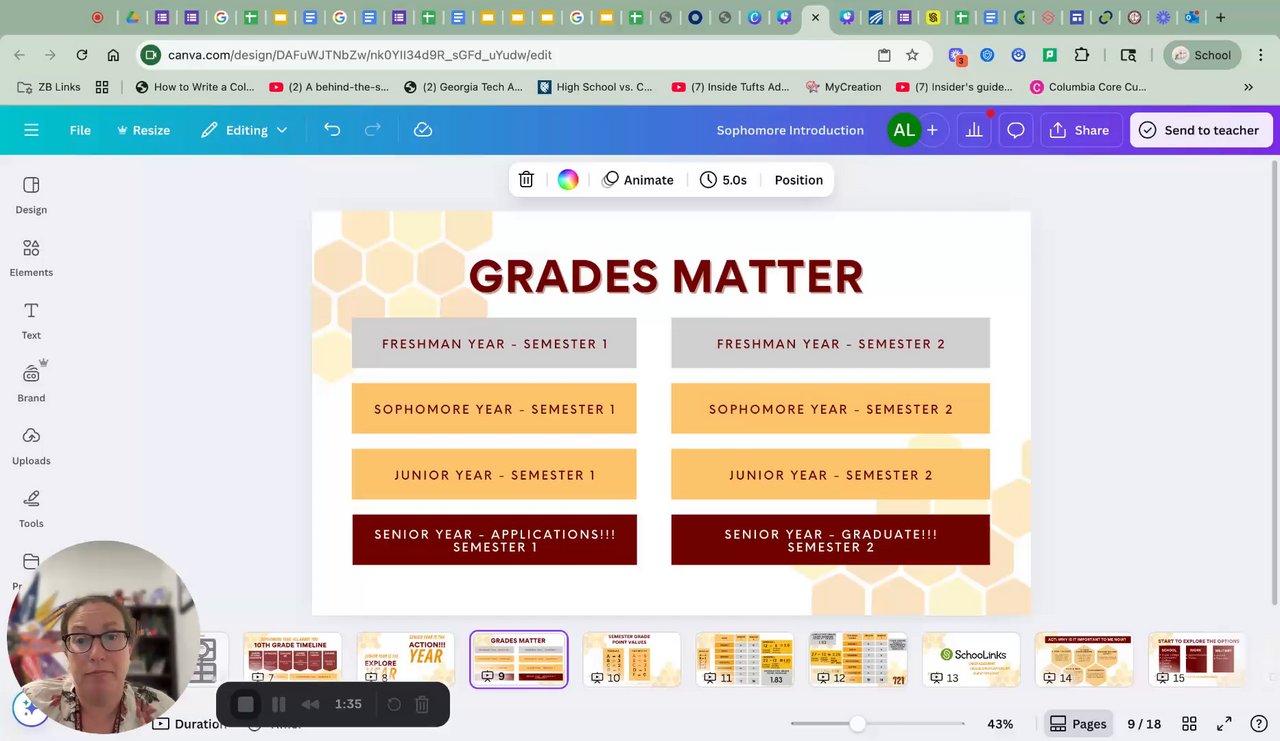Open High School vs. C... bookmark
The image size is (1280, 741).
coord(595,87)
